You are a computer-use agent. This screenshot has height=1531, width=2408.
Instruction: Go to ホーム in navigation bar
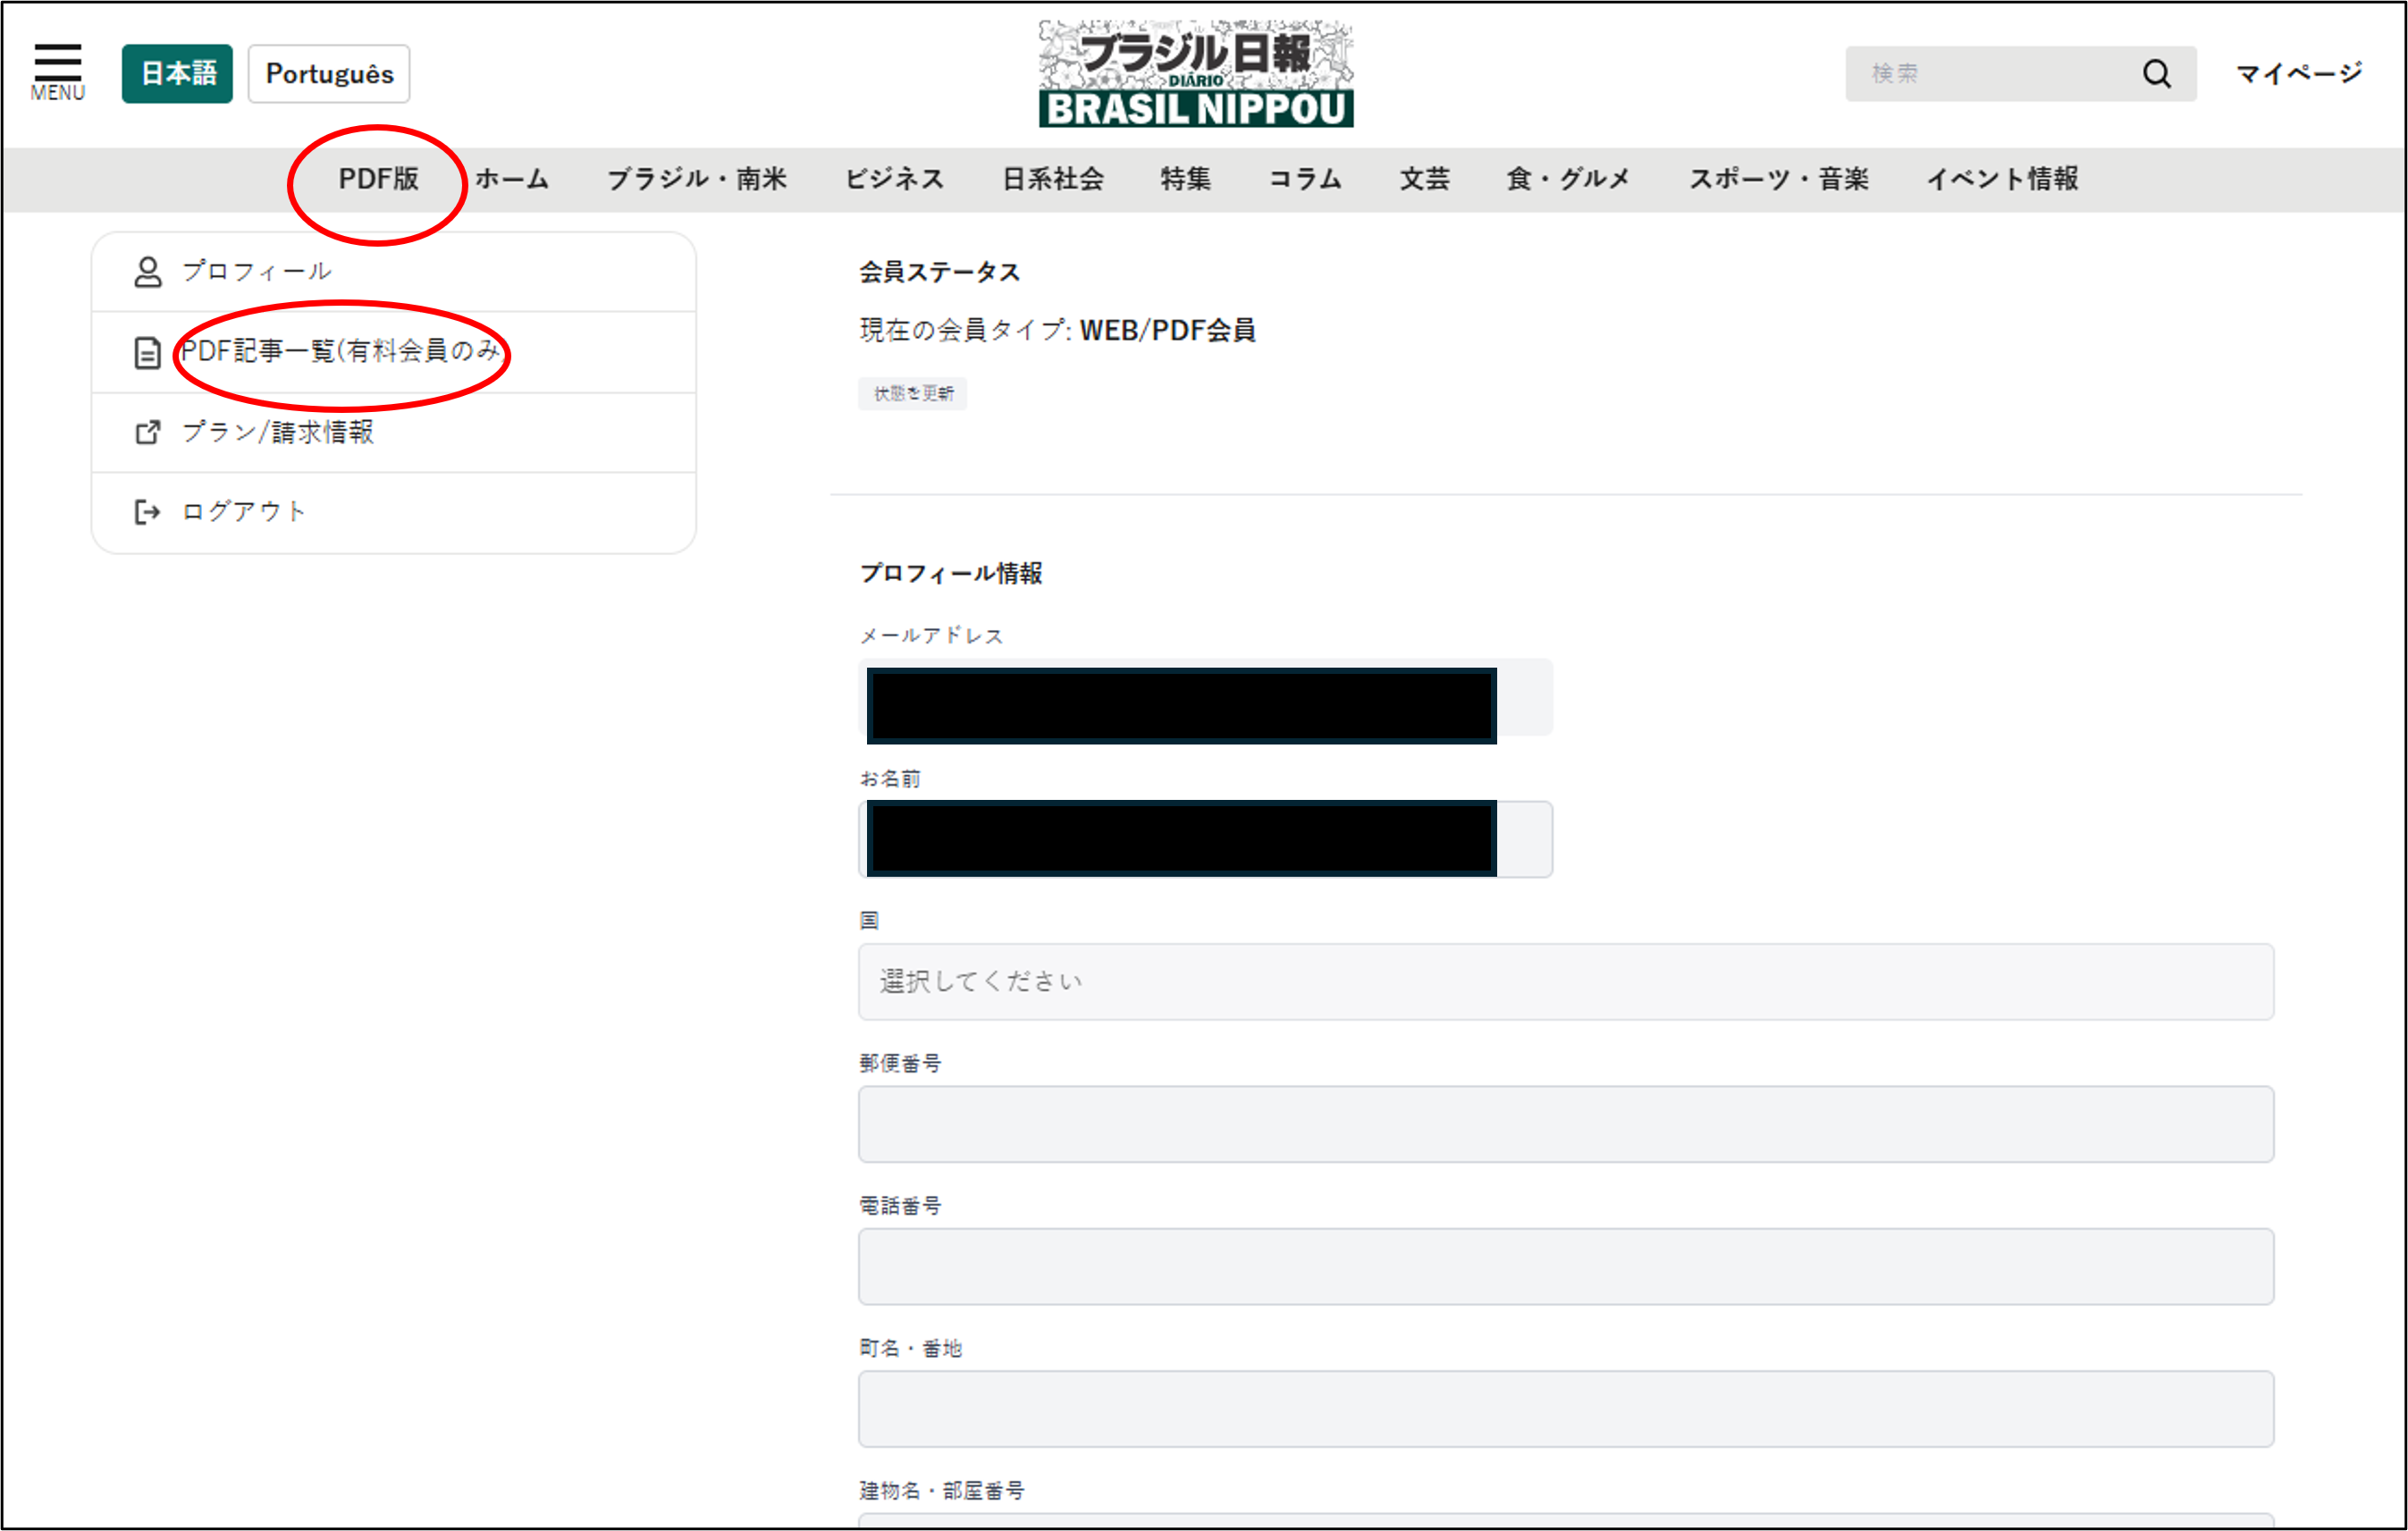512,179
